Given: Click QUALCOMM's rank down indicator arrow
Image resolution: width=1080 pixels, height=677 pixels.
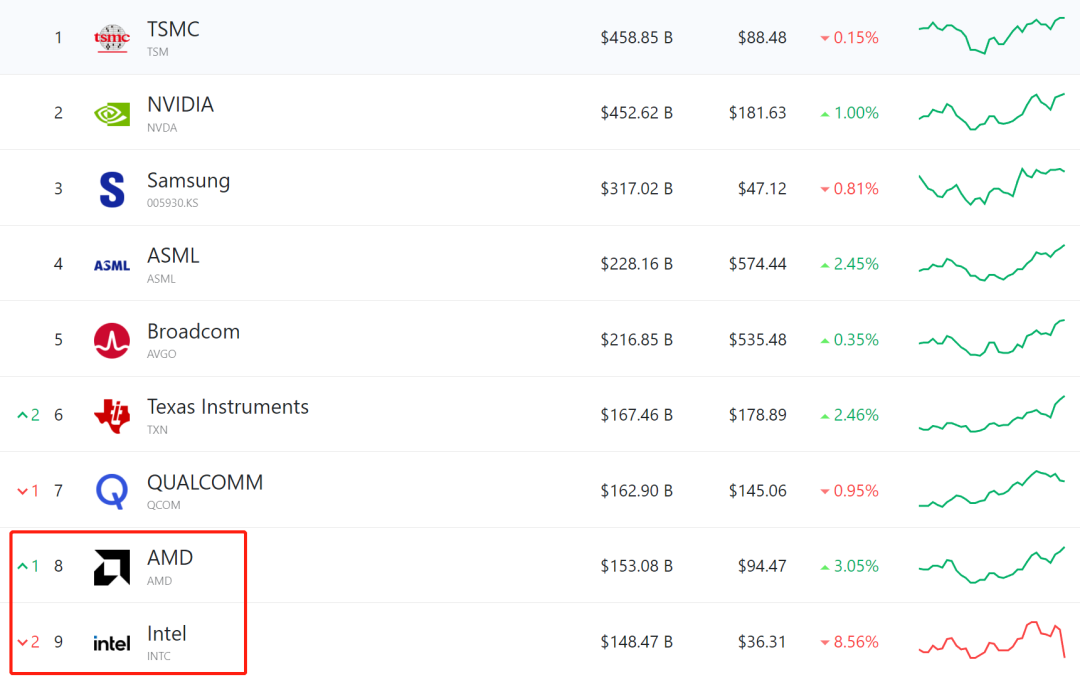Looking at the screenshot, I should pyautogui.click(x=23, y=491).
